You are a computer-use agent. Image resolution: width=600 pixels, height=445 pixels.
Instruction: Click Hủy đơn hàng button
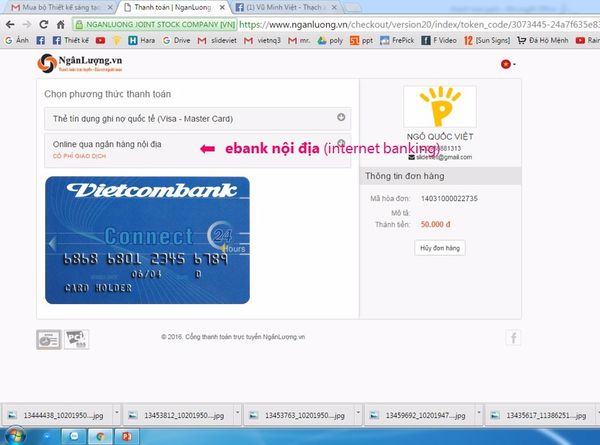440,248
